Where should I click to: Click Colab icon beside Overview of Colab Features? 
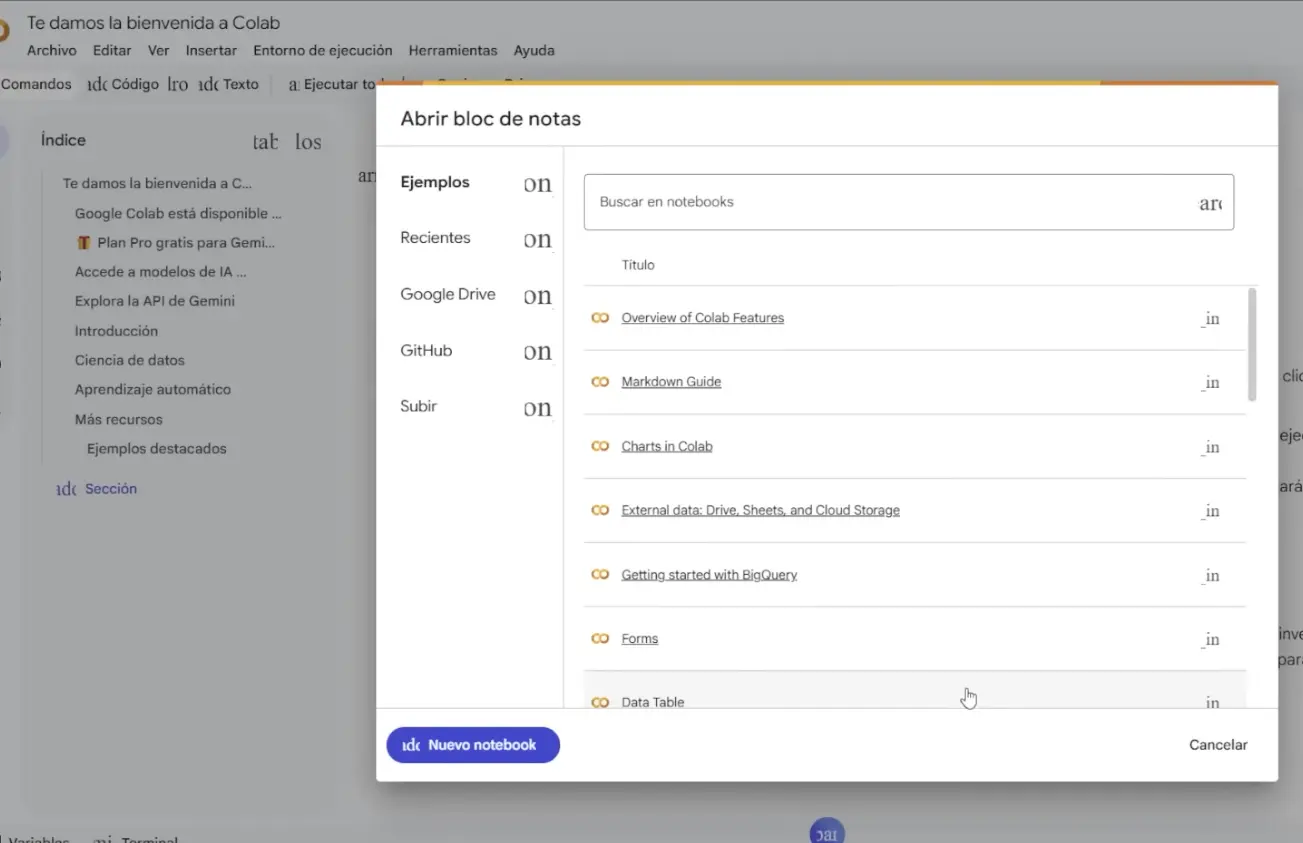point(600,318)
